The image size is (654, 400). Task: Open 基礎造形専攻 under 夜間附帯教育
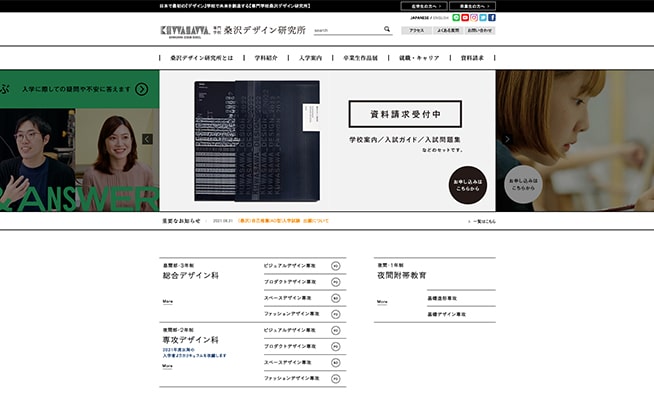tap(441, 298)
